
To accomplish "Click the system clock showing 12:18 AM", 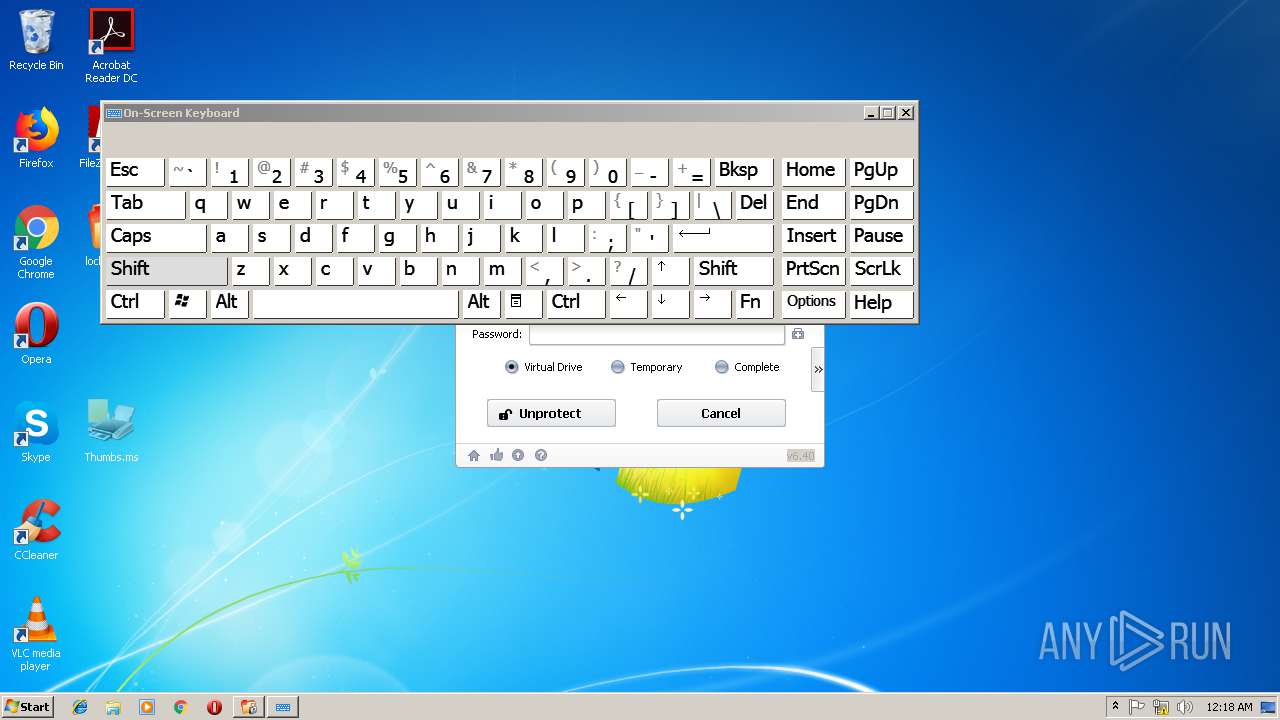I will click(x=1229, y=707).
